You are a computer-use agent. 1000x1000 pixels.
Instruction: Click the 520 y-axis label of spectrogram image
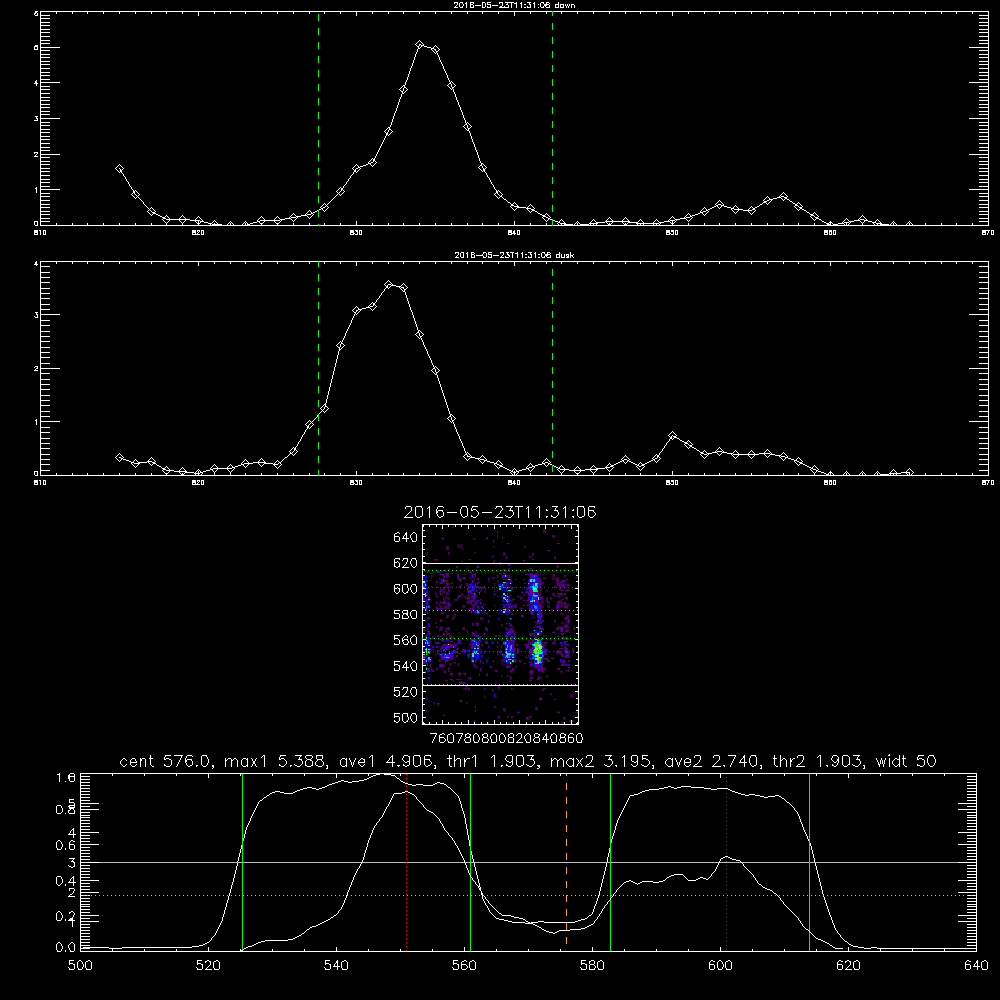click(x=406, y=692)
